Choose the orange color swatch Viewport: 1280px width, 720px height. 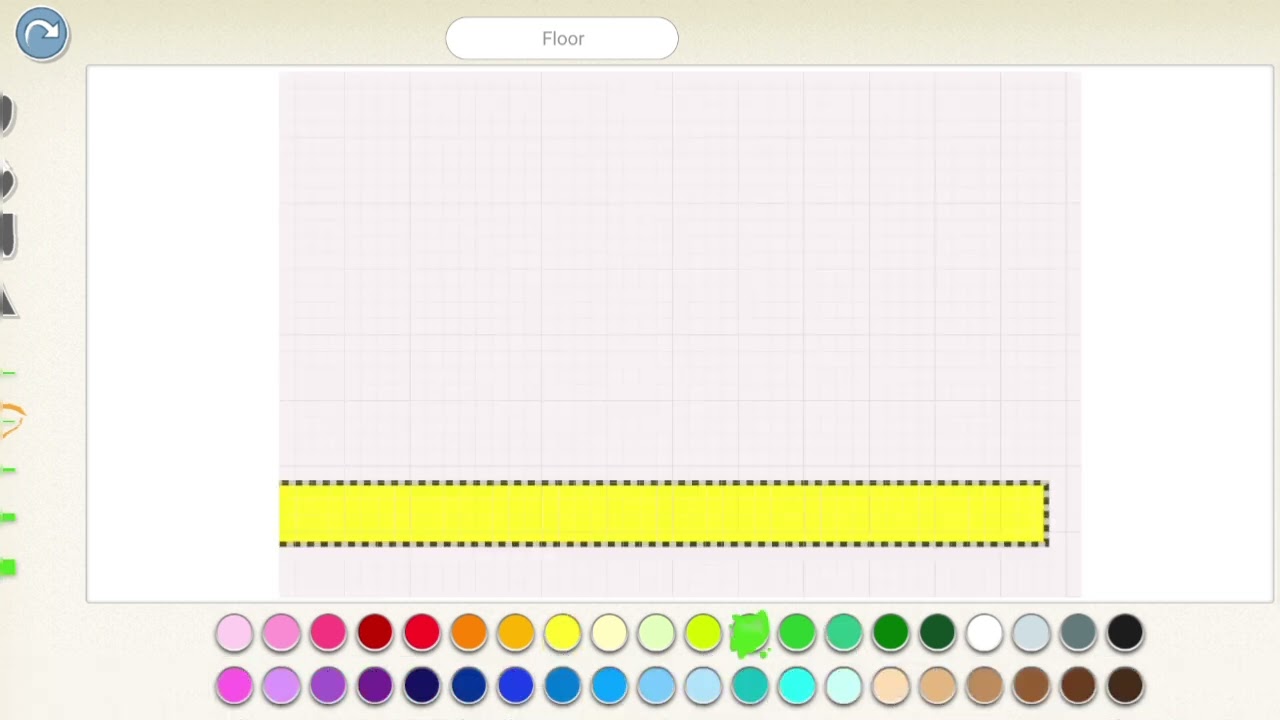[x=469, y=633]
